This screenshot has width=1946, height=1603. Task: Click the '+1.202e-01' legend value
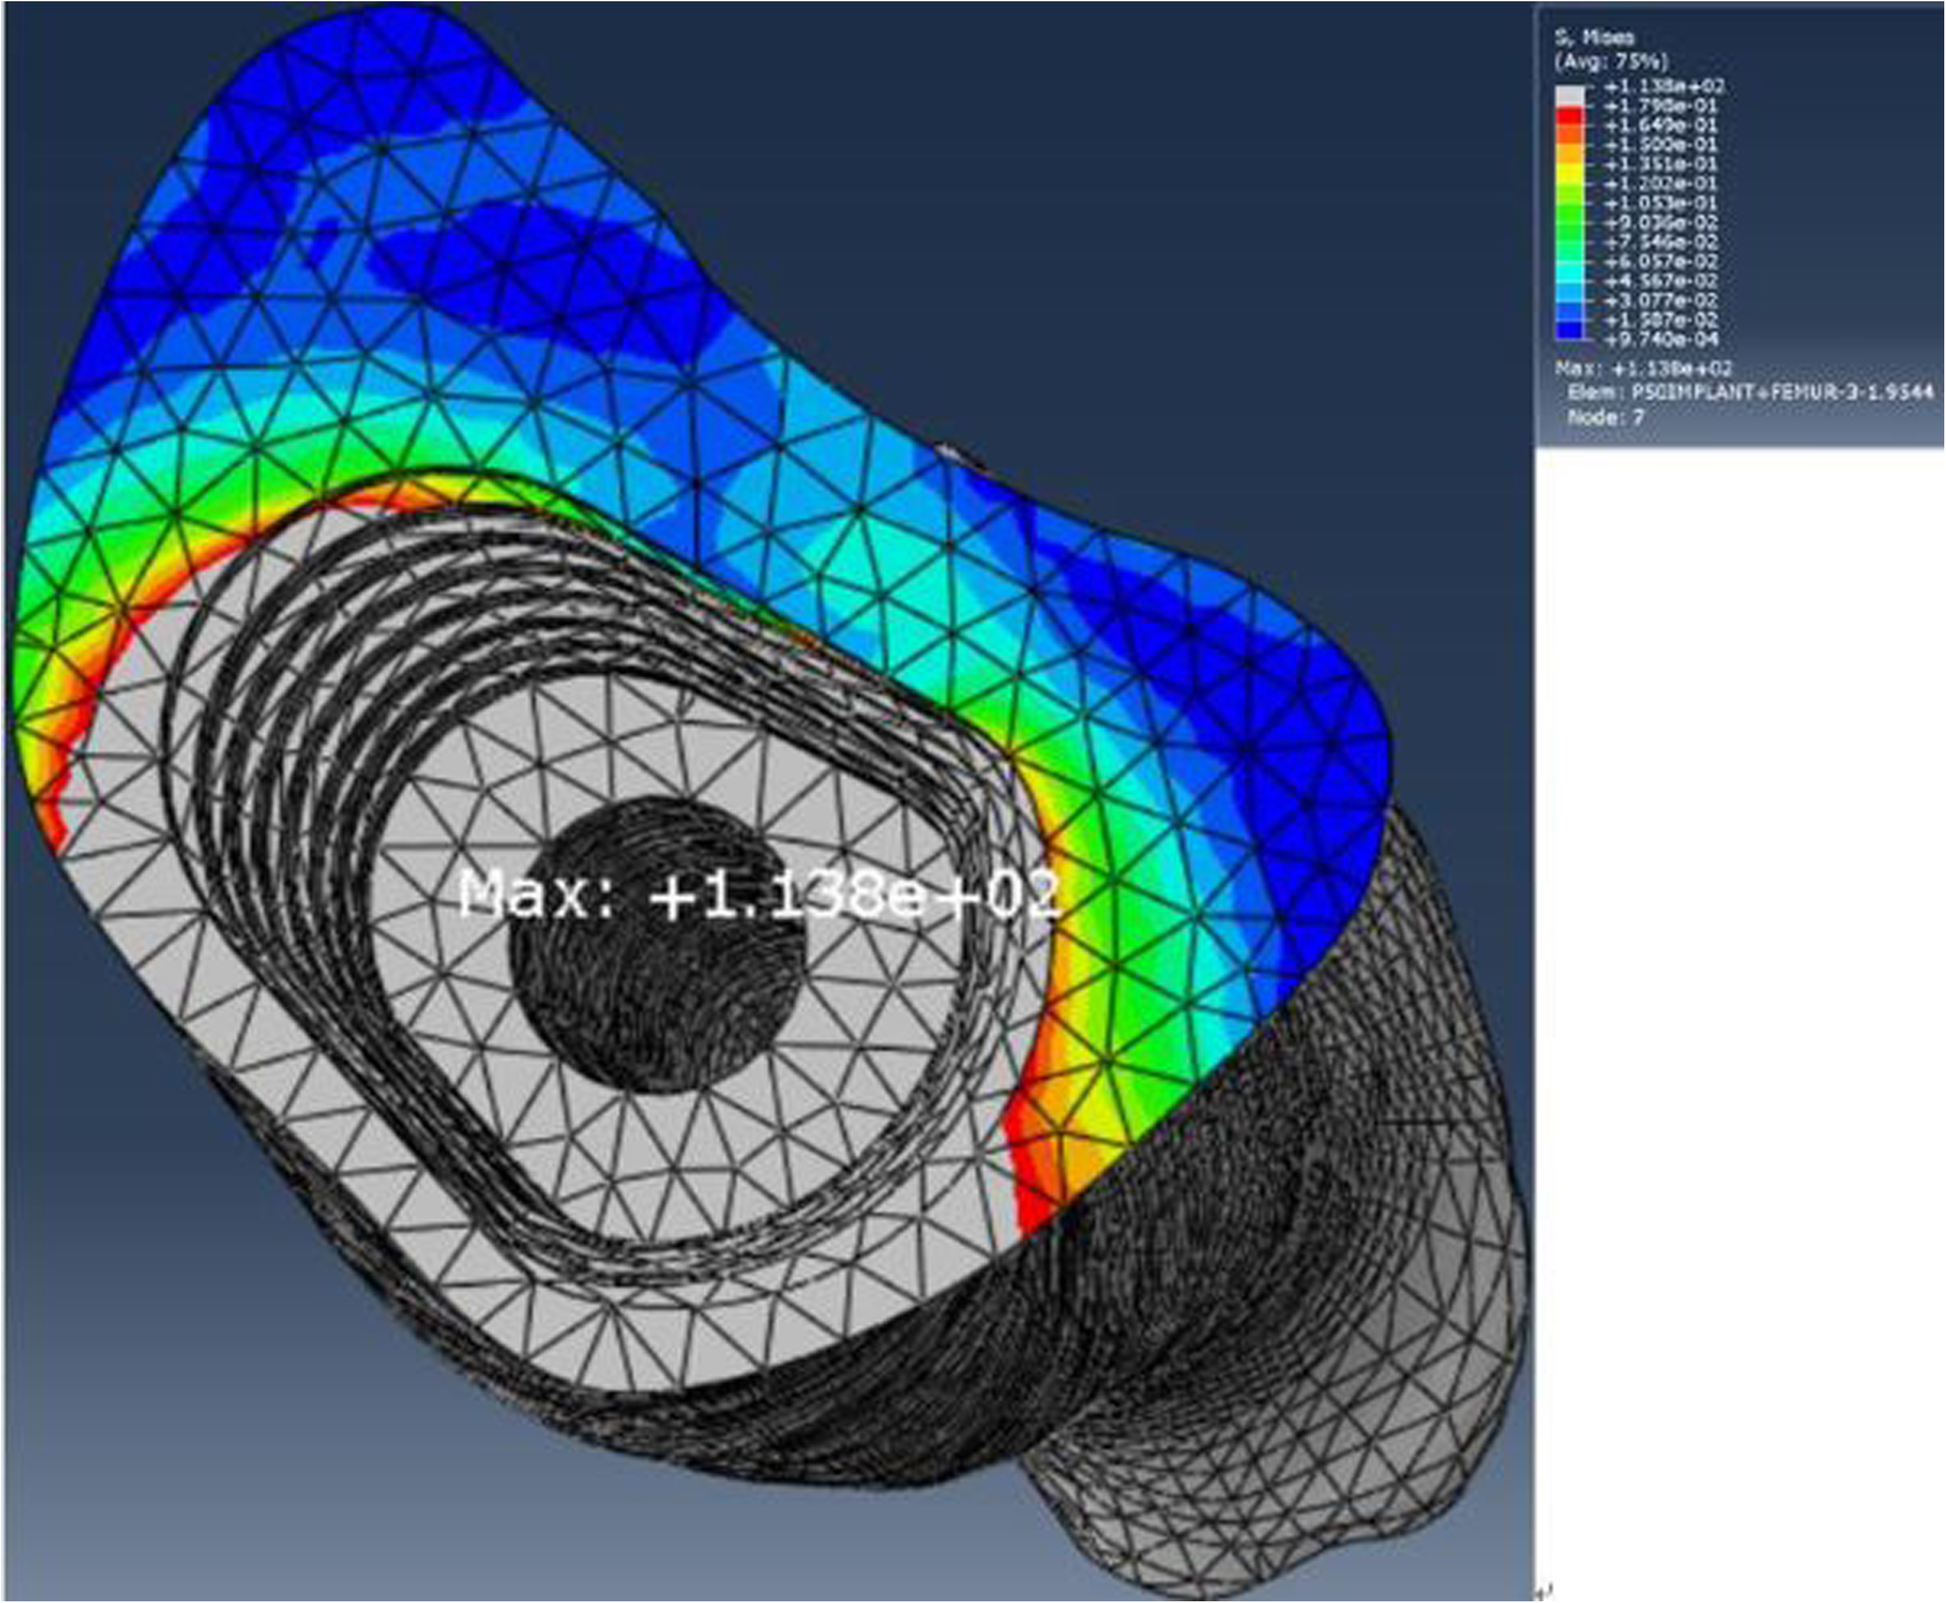(x=1660, y=184)
